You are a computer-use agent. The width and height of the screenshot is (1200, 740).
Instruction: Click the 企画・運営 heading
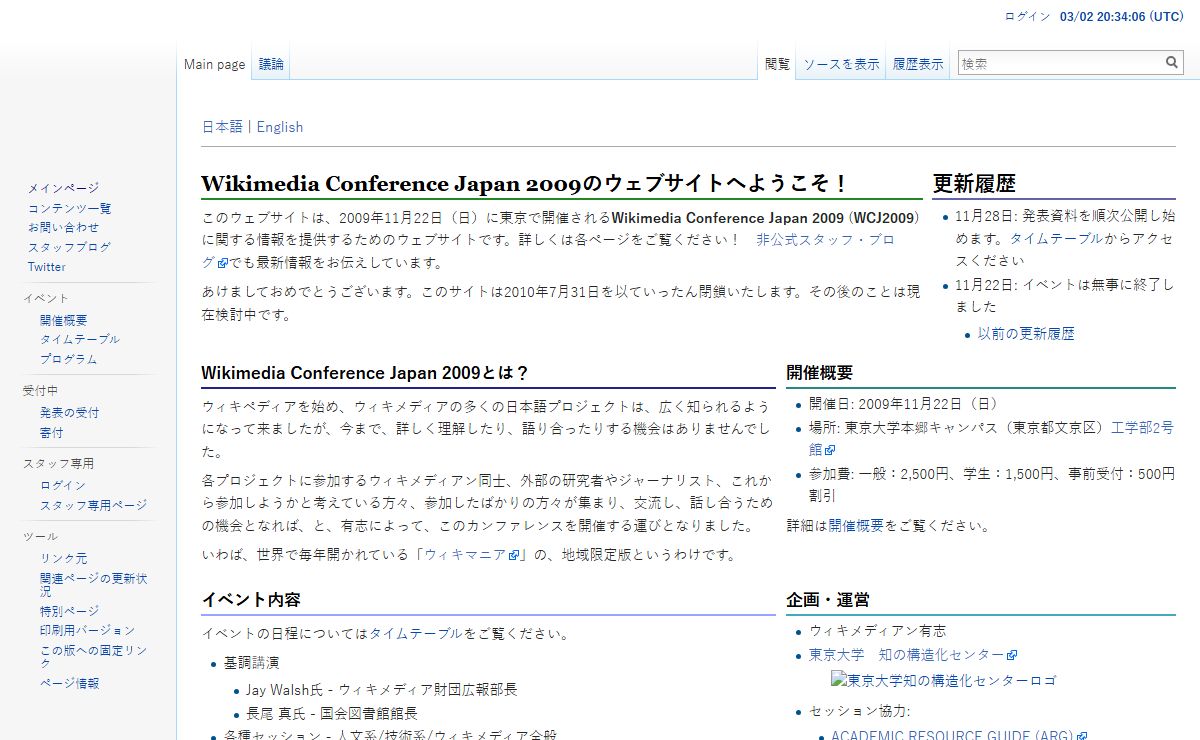pos(828,600)
